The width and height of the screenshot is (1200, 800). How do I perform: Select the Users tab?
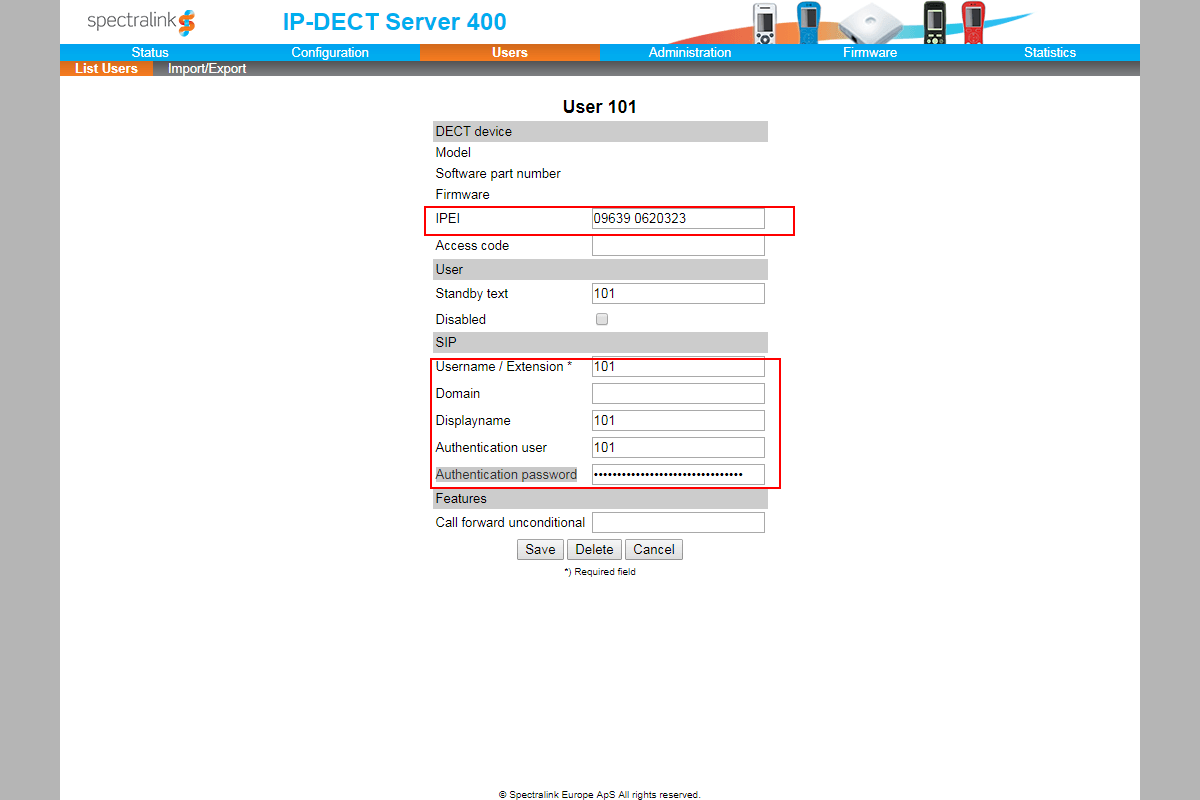pyautogui.click(x=510, y=53)
